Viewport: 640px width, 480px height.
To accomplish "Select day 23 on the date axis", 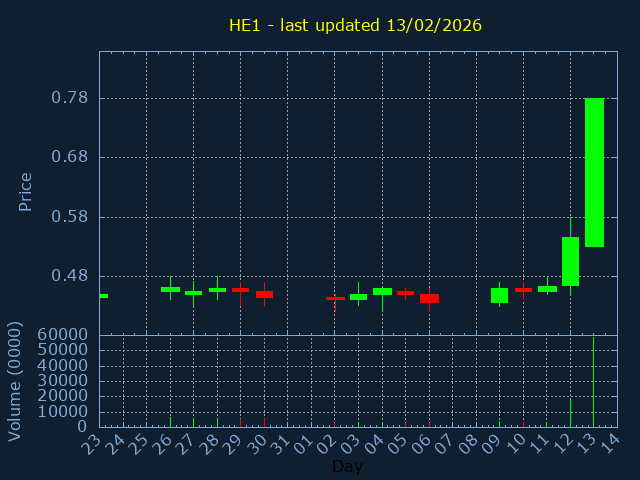I will coord(92,444).
